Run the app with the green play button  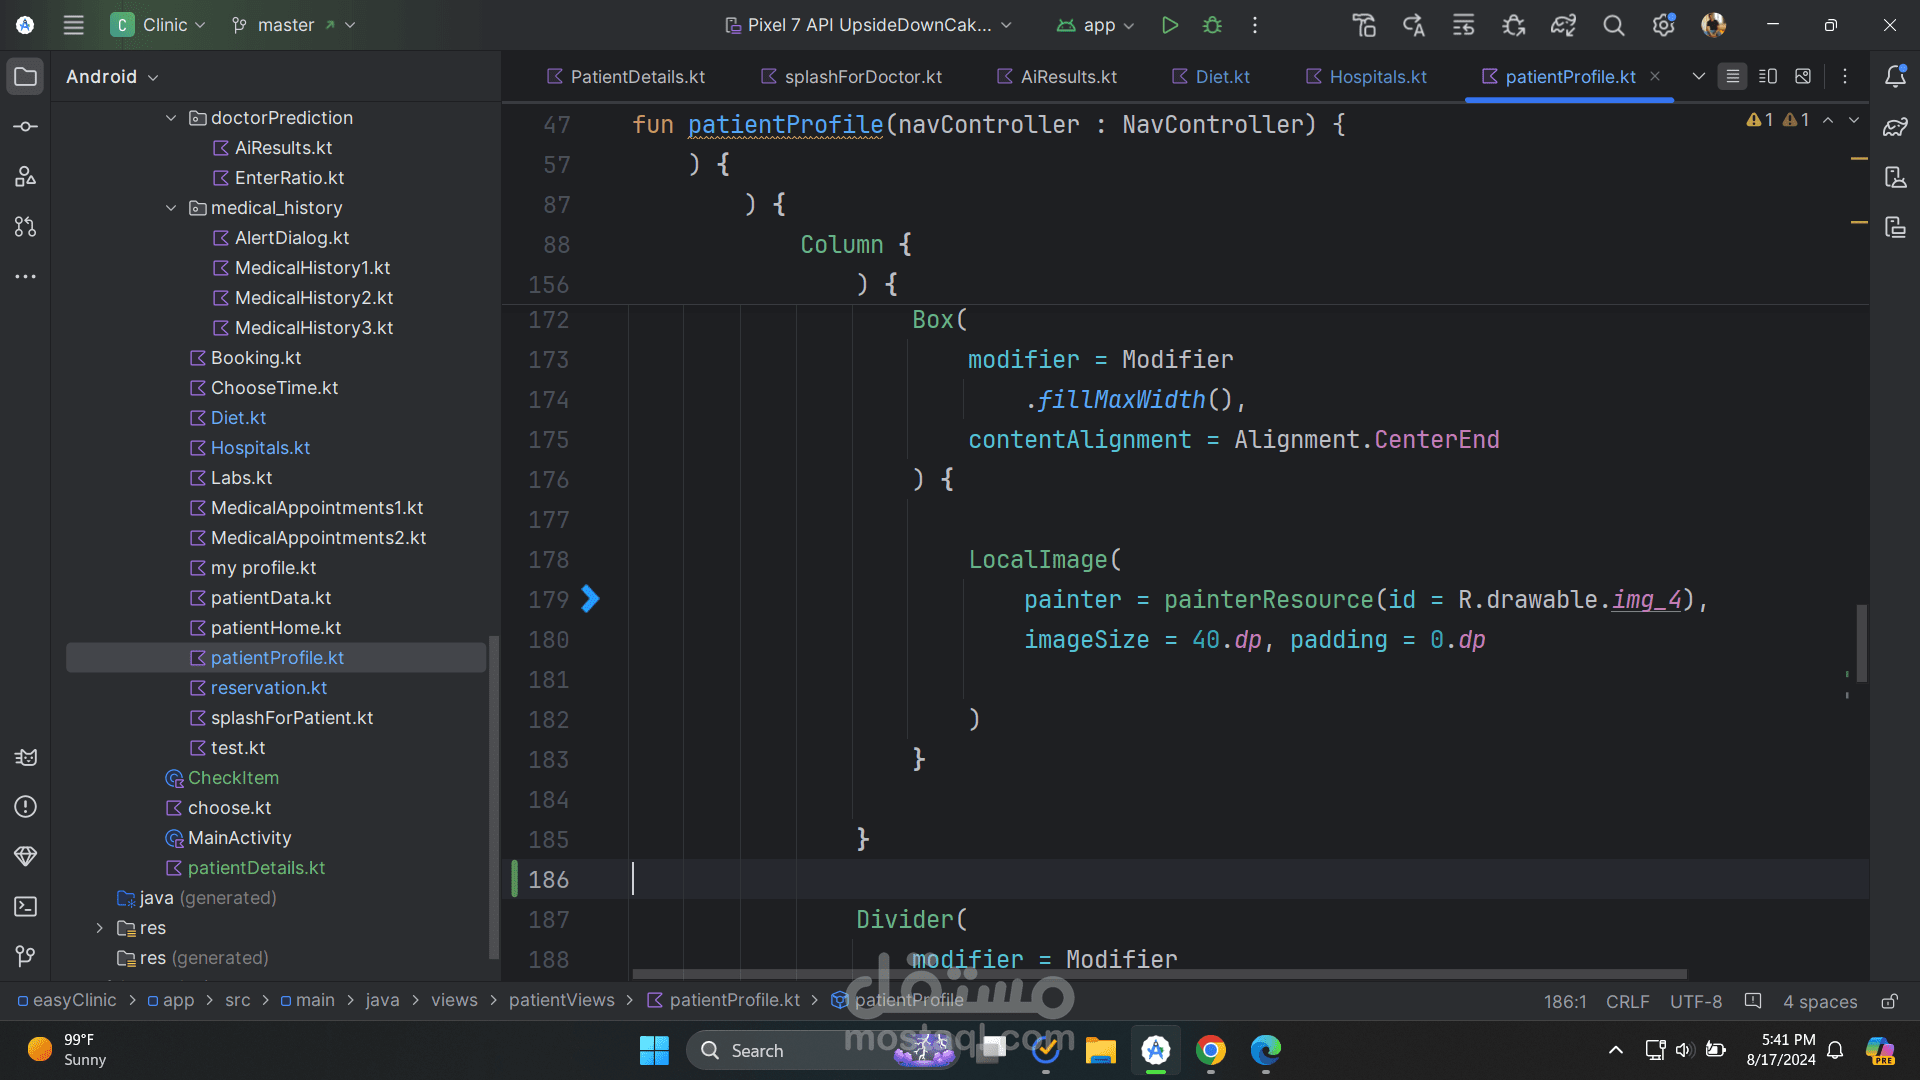[1169, 25]
